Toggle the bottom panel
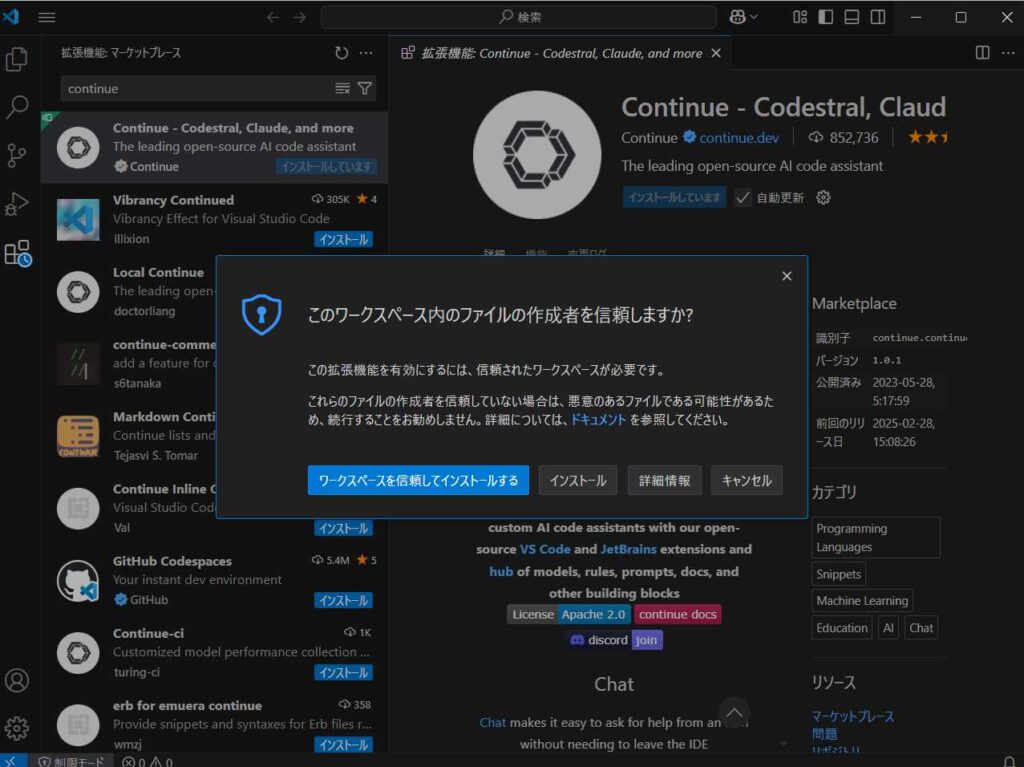Viewport: 1024px width, 767px height. (852, 17)
